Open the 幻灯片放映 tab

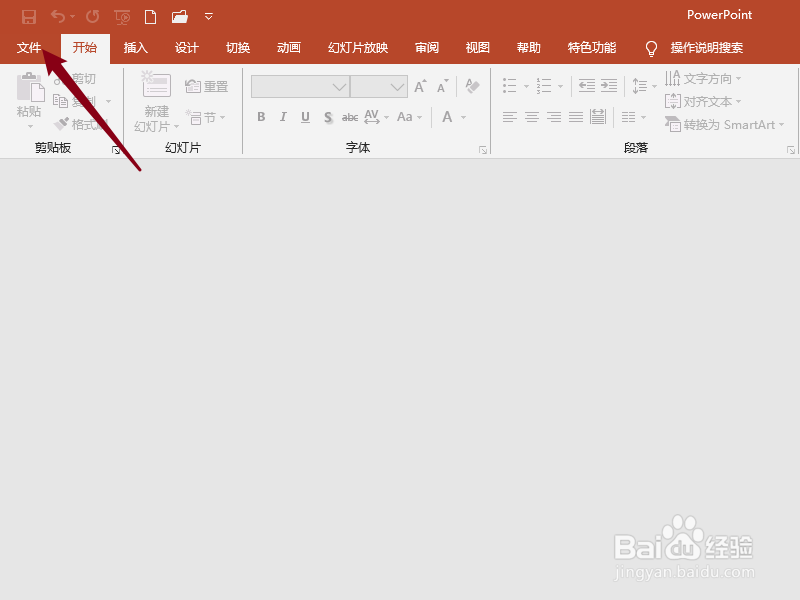pos(358,48)
